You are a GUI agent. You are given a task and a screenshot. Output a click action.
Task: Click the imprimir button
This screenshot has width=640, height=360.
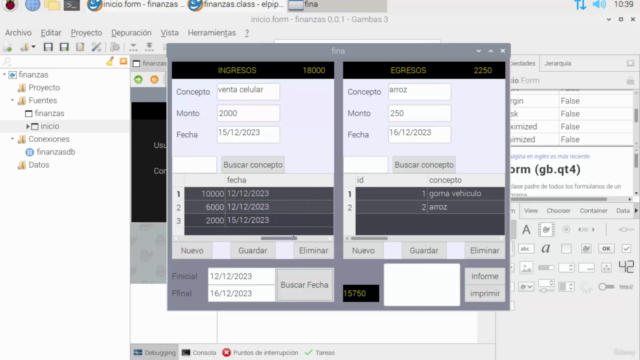coord(484,293)
